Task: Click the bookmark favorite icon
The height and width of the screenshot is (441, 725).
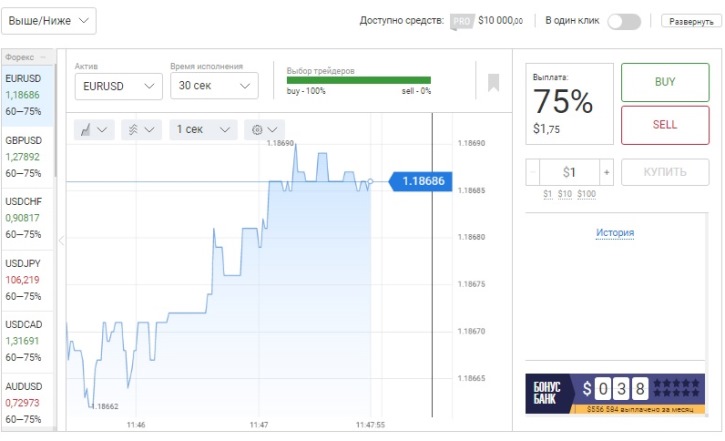Action: 493,83
